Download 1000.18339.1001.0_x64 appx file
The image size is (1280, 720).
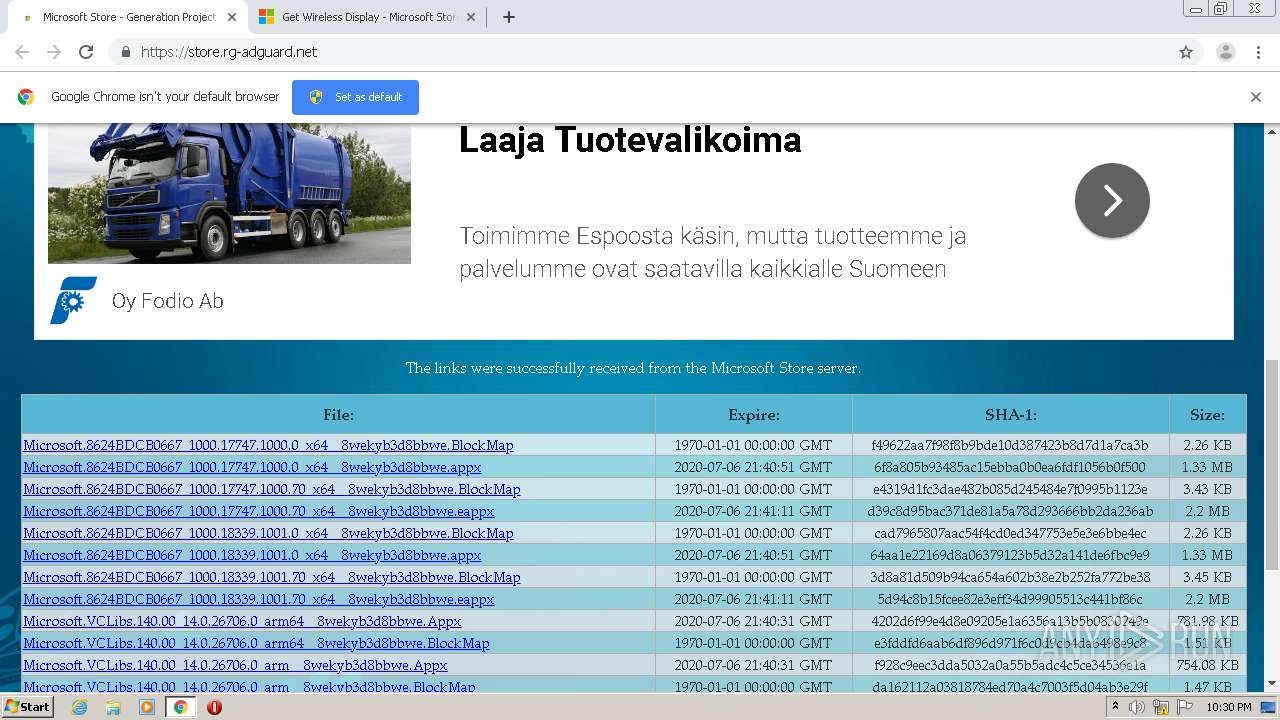tap(252, 555)
